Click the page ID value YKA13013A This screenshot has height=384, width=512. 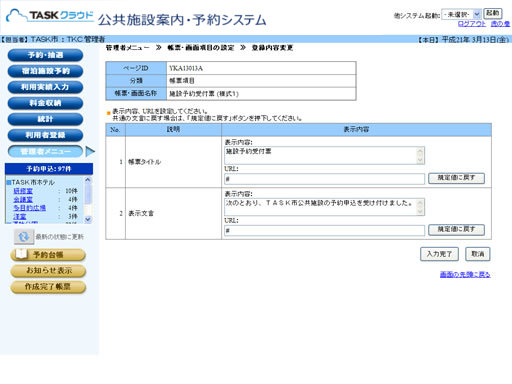point(186,68)
